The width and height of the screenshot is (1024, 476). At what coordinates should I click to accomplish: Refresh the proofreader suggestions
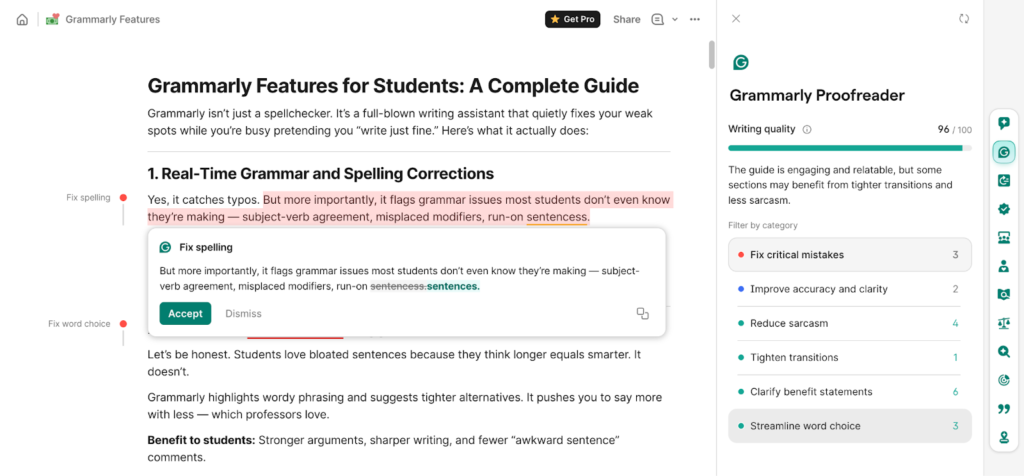point(964,18)
